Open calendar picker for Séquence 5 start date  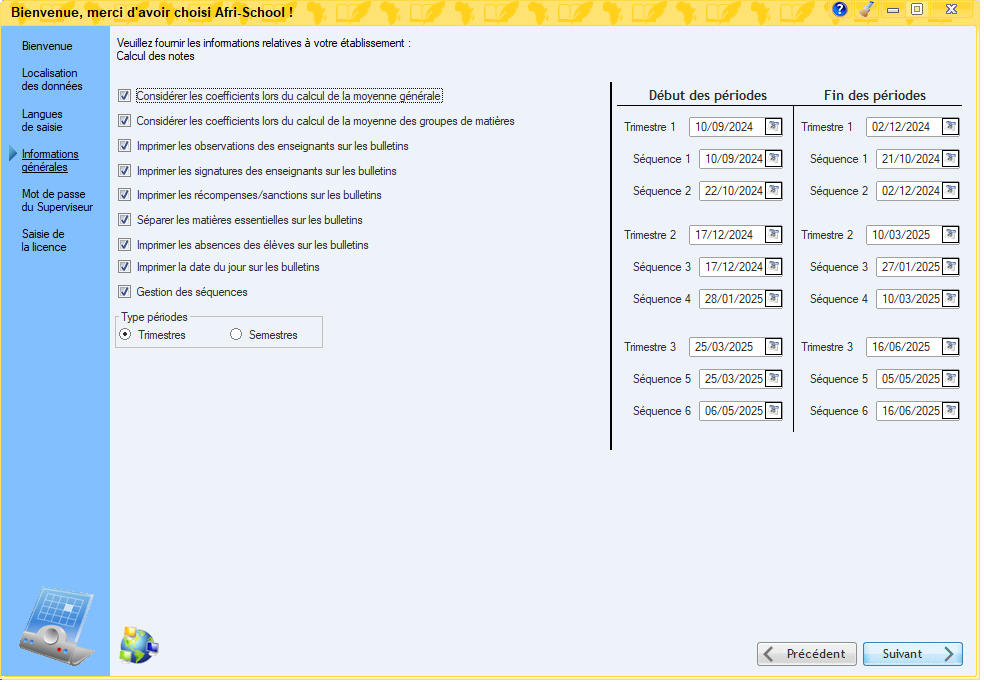(x=776, y=380)
